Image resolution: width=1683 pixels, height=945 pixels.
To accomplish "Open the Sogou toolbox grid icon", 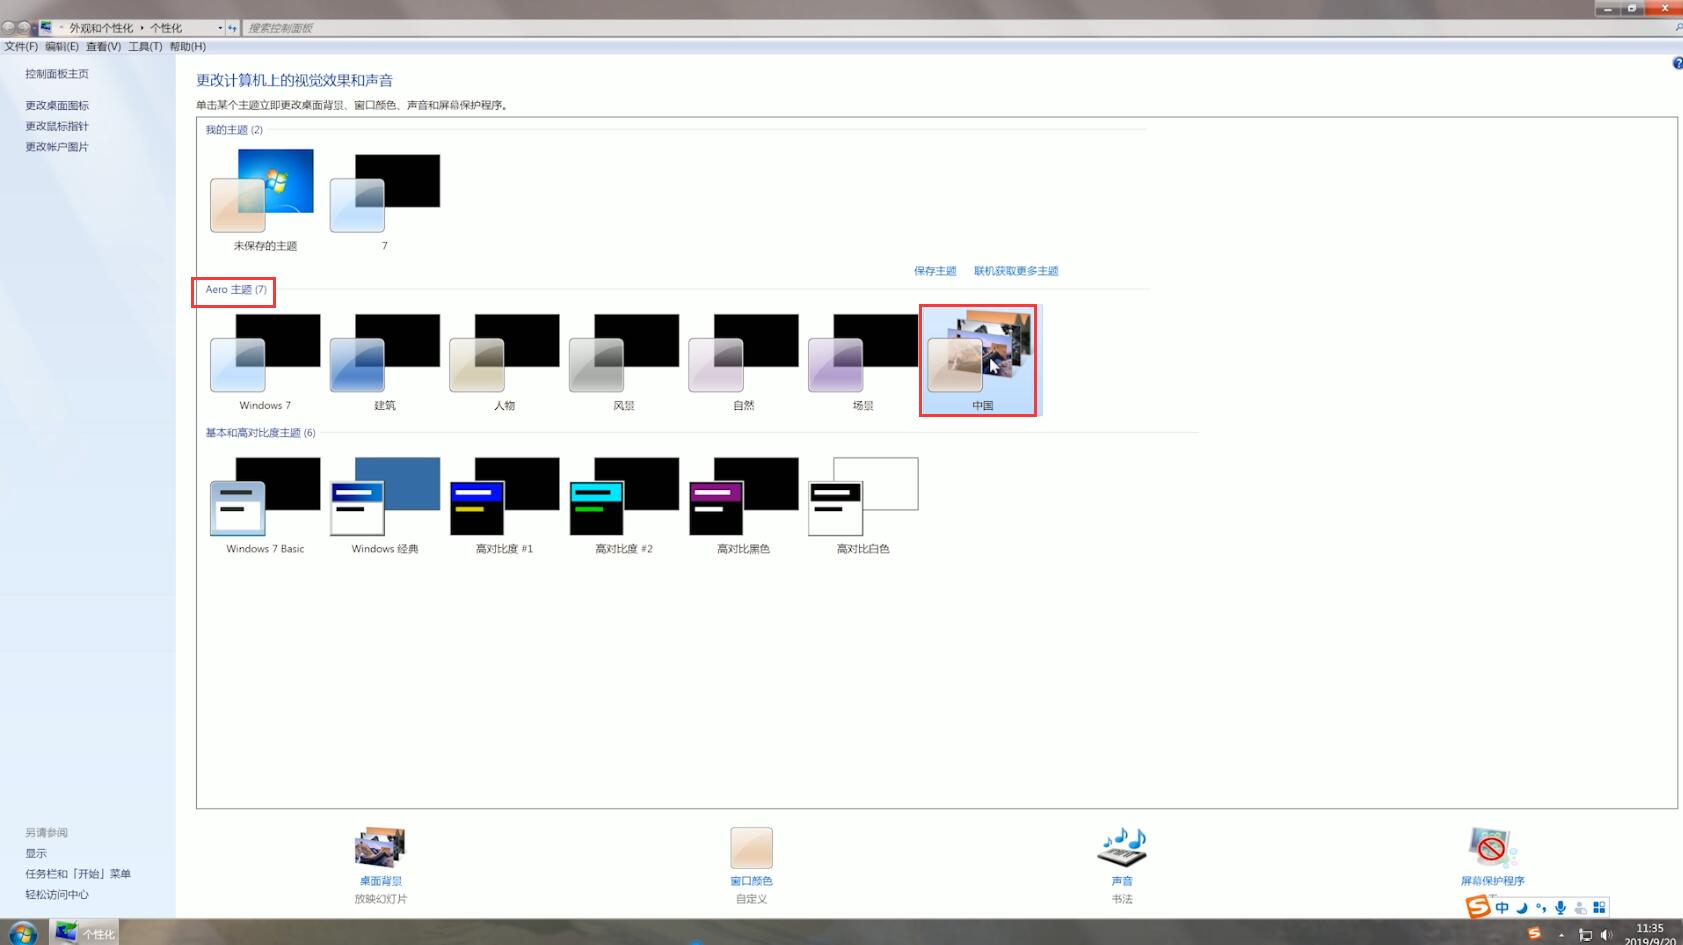I will point(1599,908).
